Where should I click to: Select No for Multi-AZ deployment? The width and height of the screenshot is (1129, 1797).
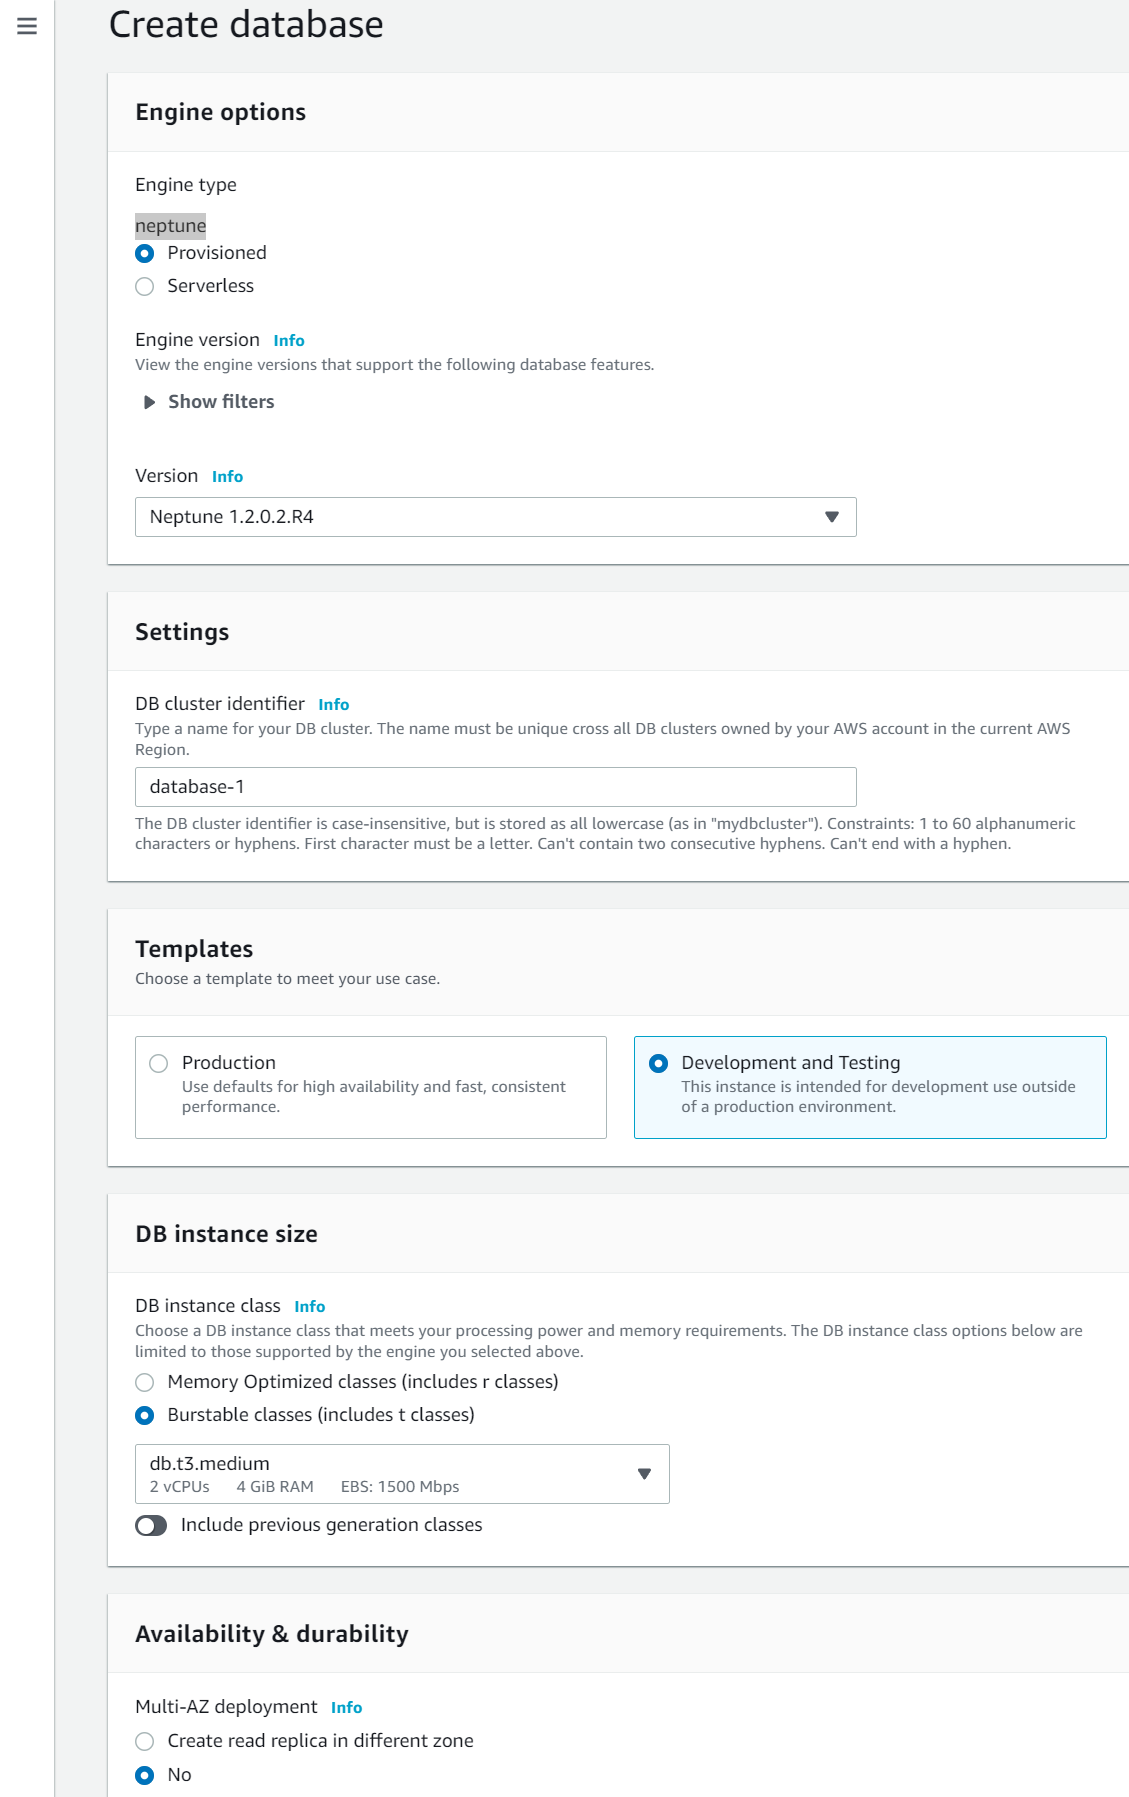click(145, 1775)
